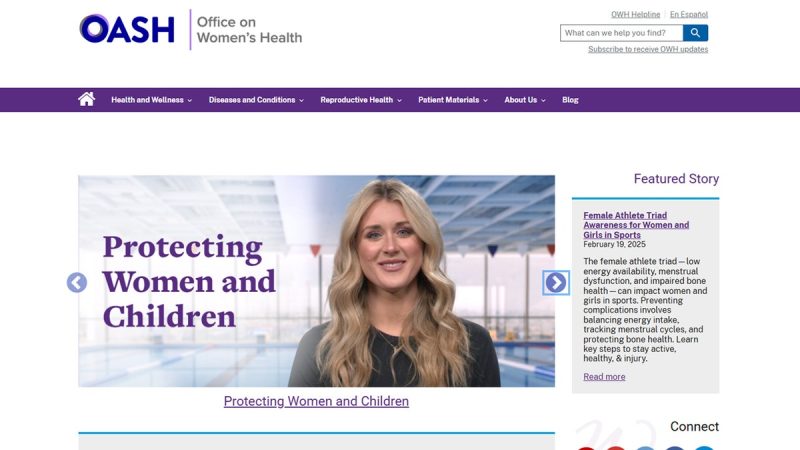Screen dimensions: 800x450
Task: Expand the Reproductive Health menu
Action: [360, 100]
